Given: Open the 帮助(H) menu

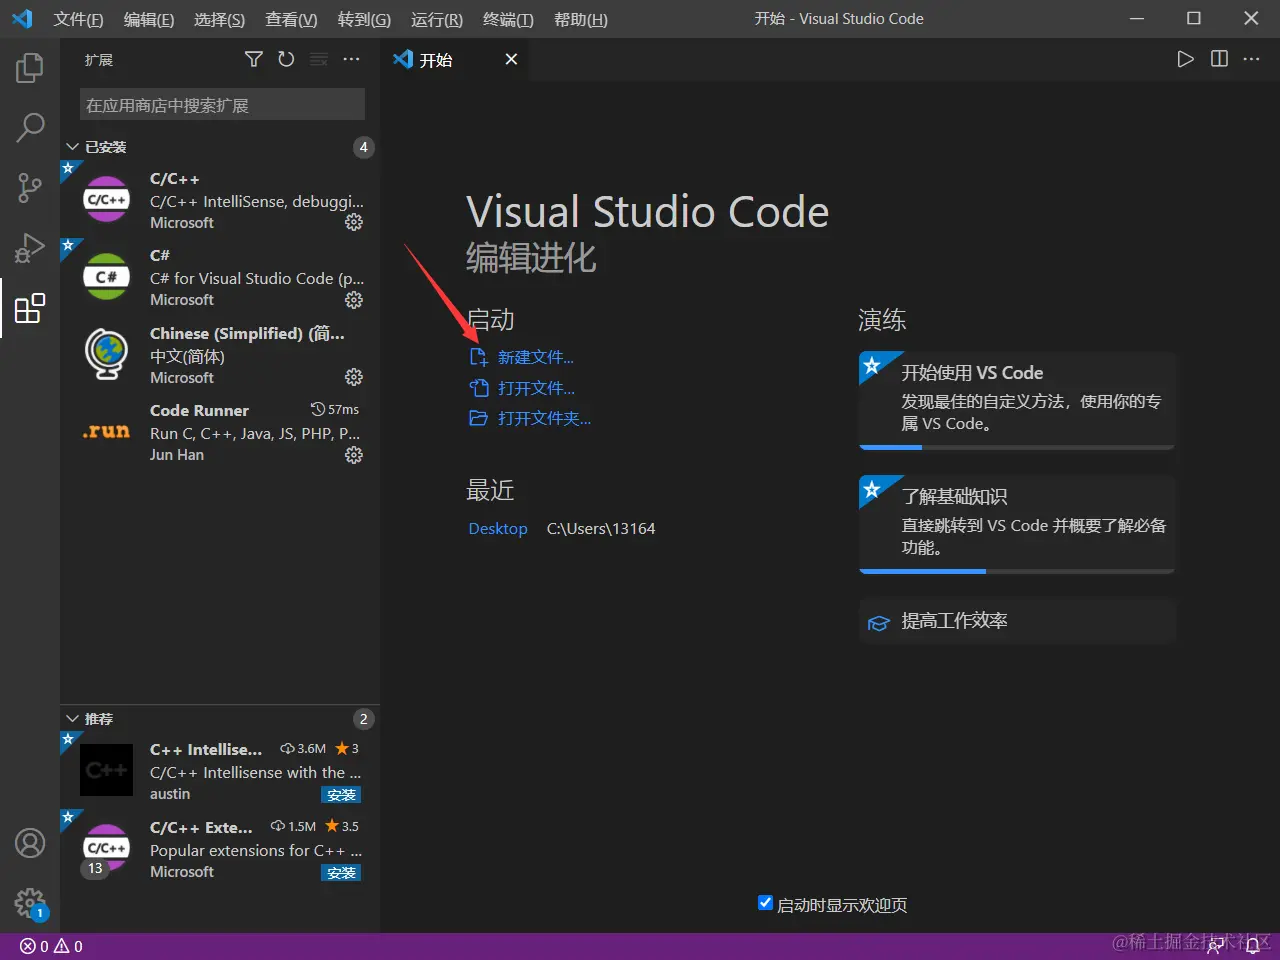Looking at the screenshot, I should point(581,19).
